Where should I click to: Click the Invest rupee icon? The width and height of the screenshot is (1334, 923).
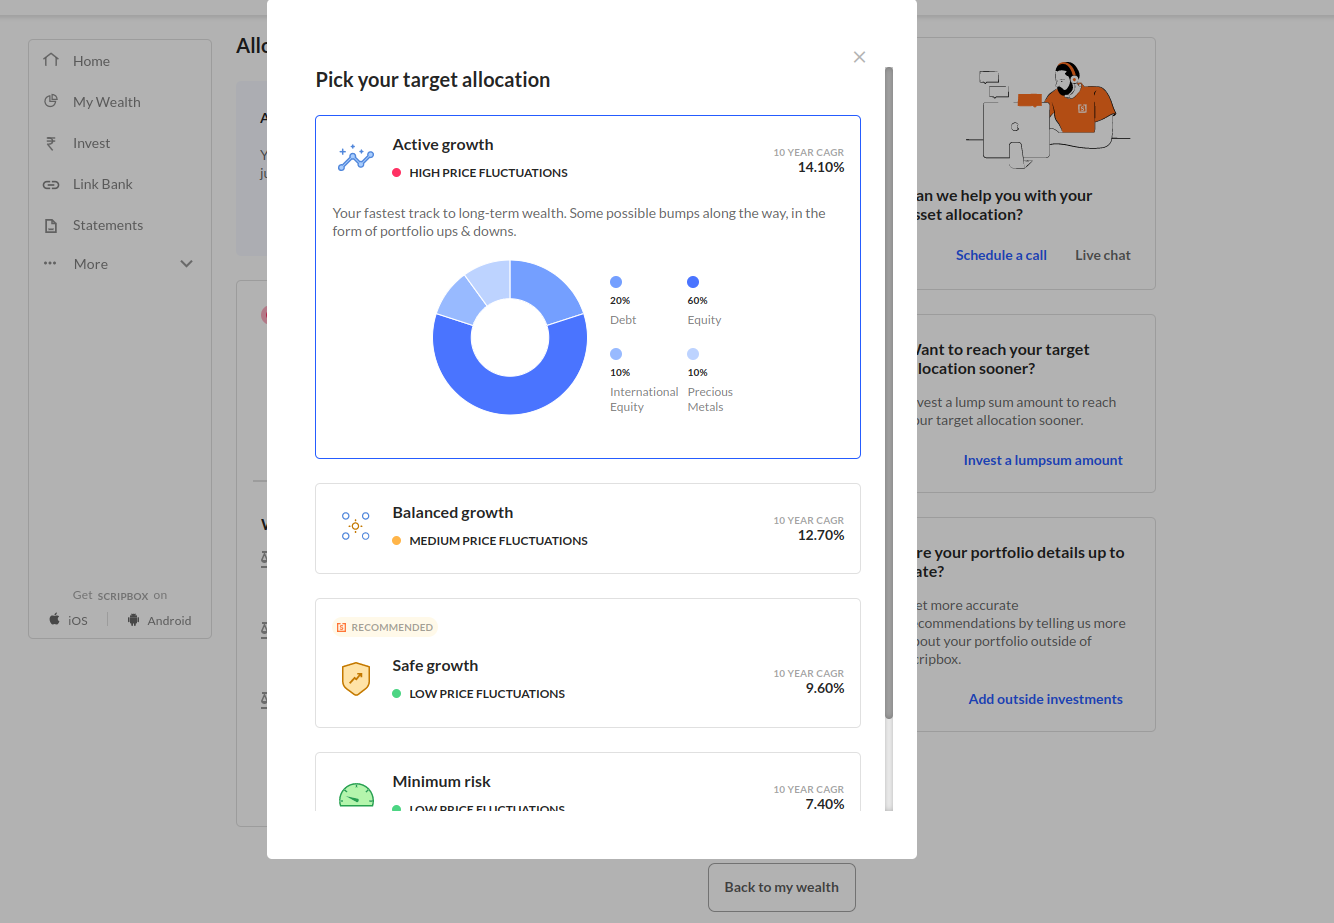click(51, 143)
